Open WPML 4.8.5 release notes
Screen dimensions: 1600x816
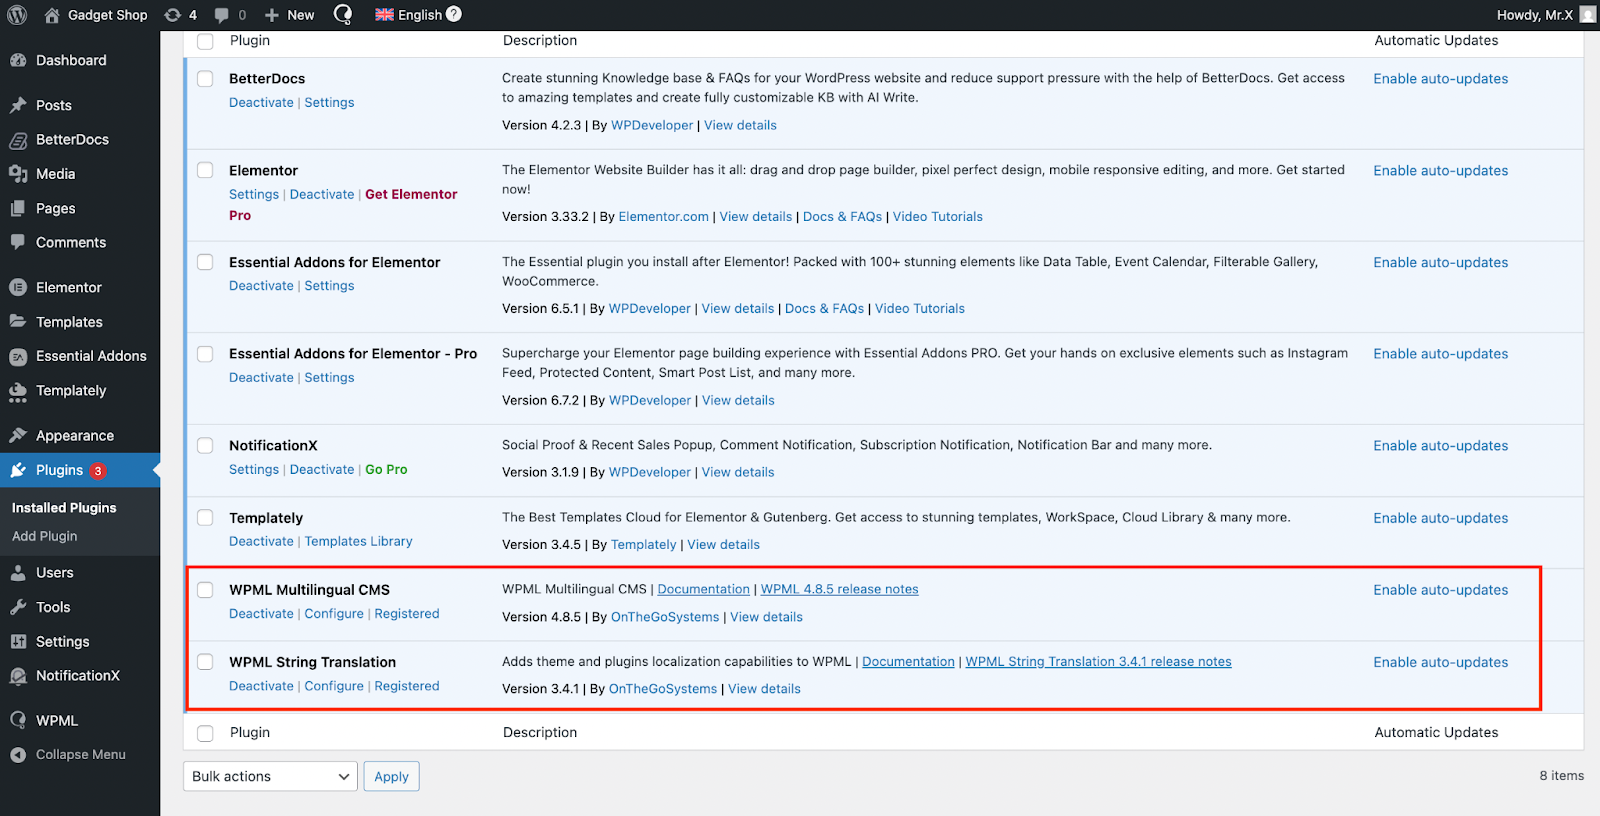(x=839, y=589)
